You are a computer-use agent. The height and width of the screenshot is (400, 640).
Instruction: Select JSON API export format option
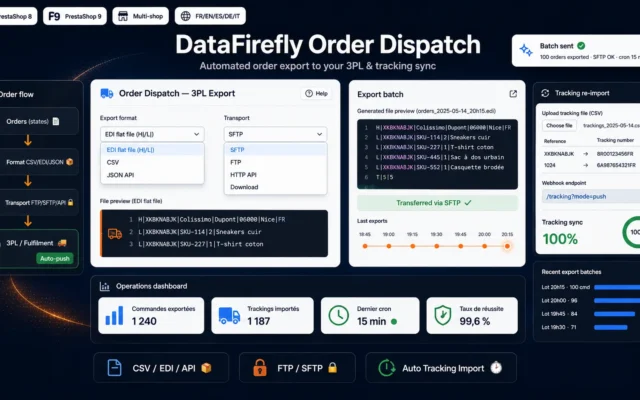pyautogui.click(x=152, y=175)
